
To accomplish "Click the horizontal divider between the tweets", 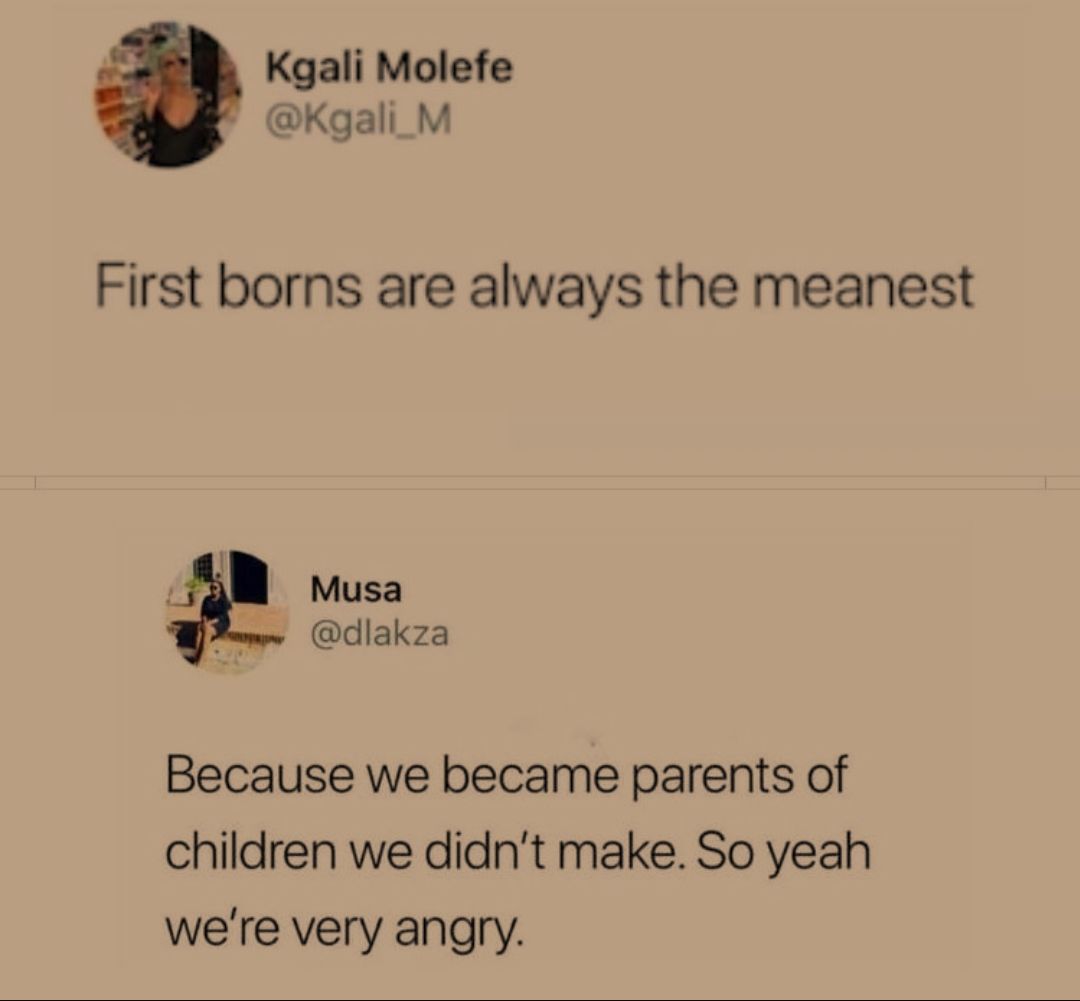I will [x=540, y=481].
